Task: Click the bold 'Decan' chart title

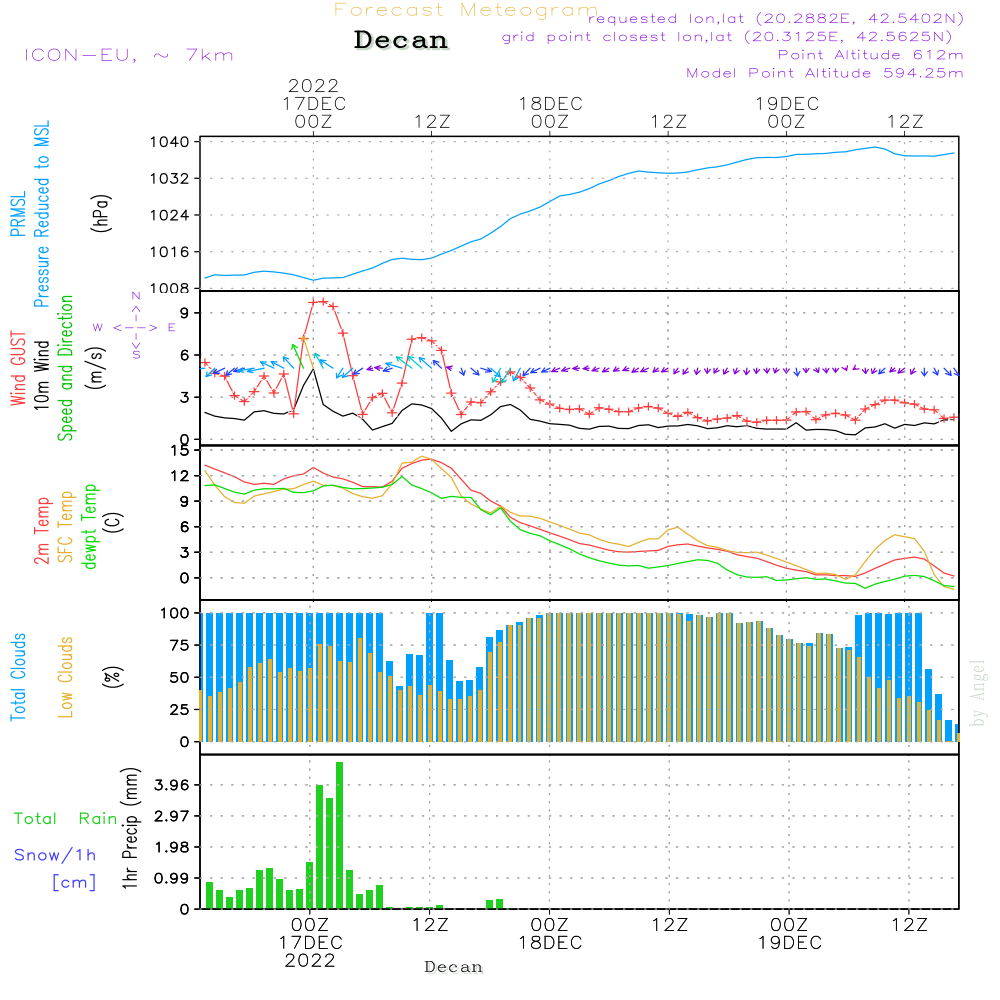Action: (401, 40)
